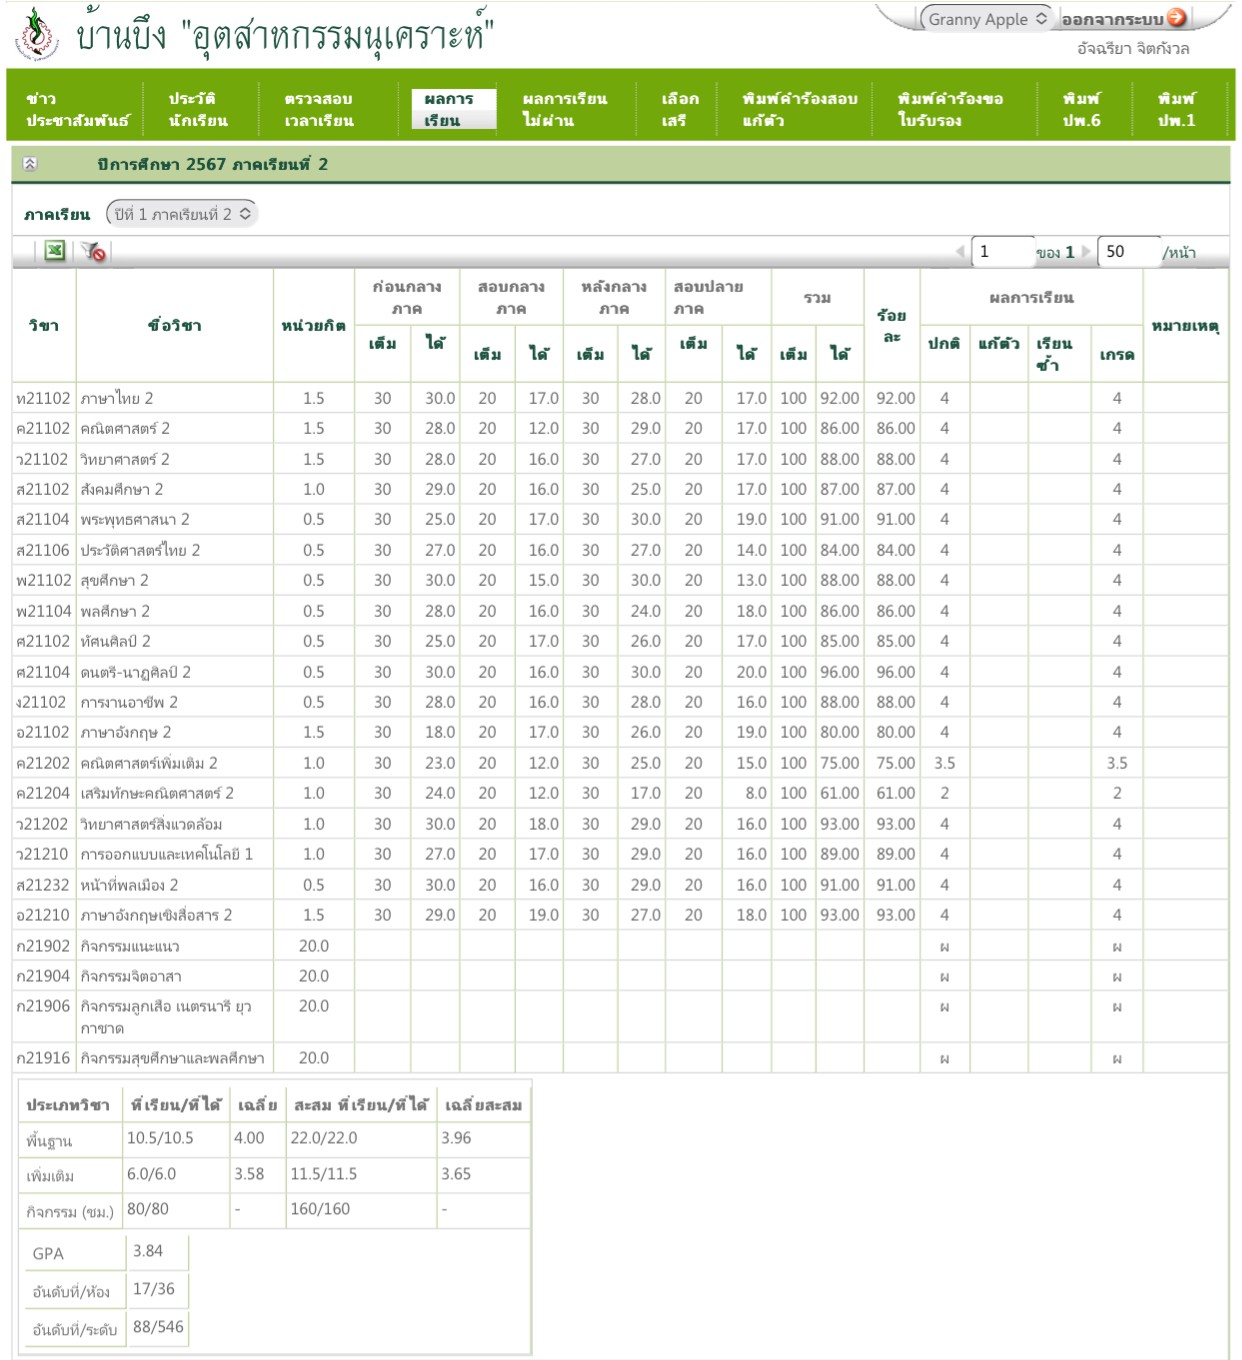Open the Granny Apple theme dropdown

[985, 19]
